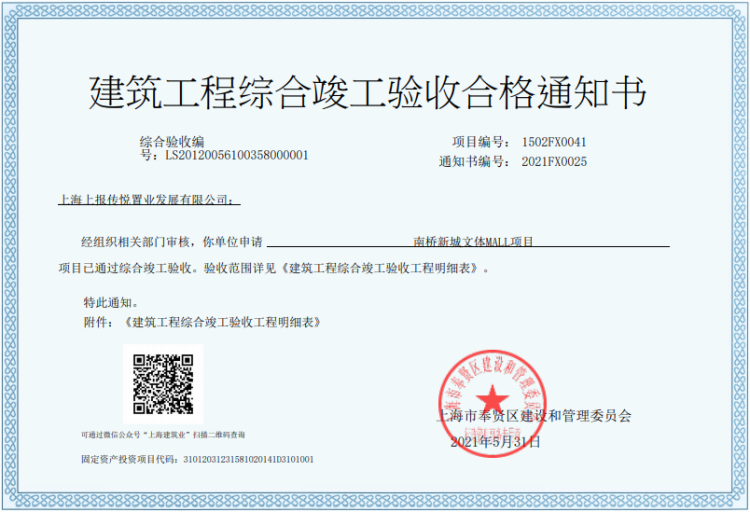Click the 通知书编号 label
The height and width of the screenshot is (512, 750).
(x=469, y=161)
